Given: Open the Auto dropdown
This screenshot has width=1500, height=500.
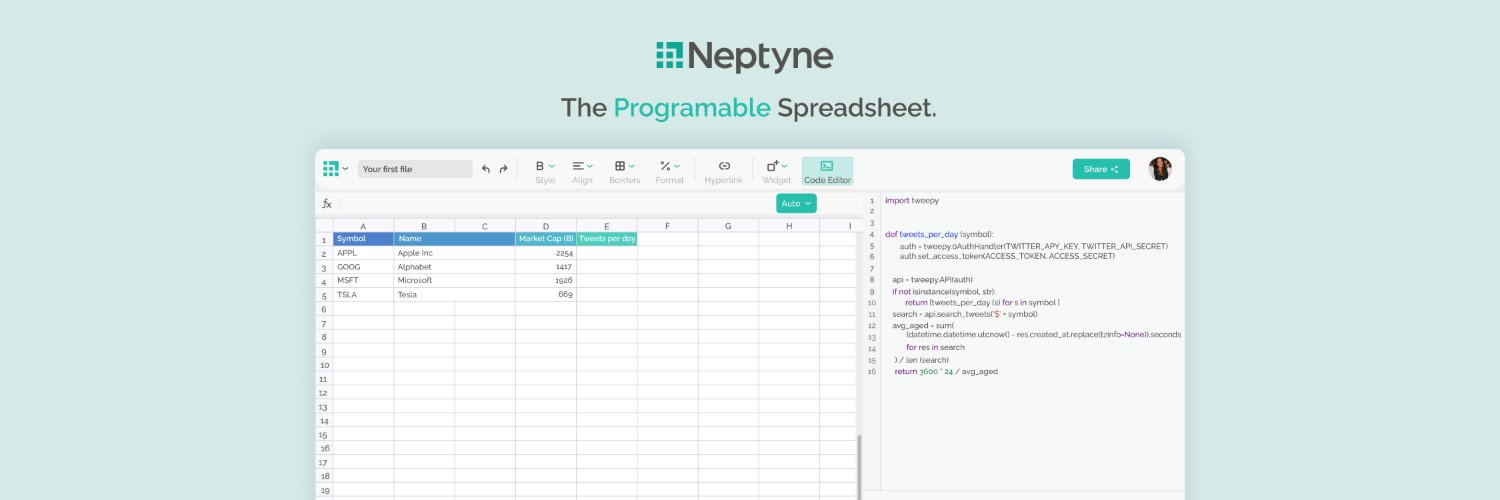Looking at the screenshot, I should pyautogui.click(x=796, y=203).
